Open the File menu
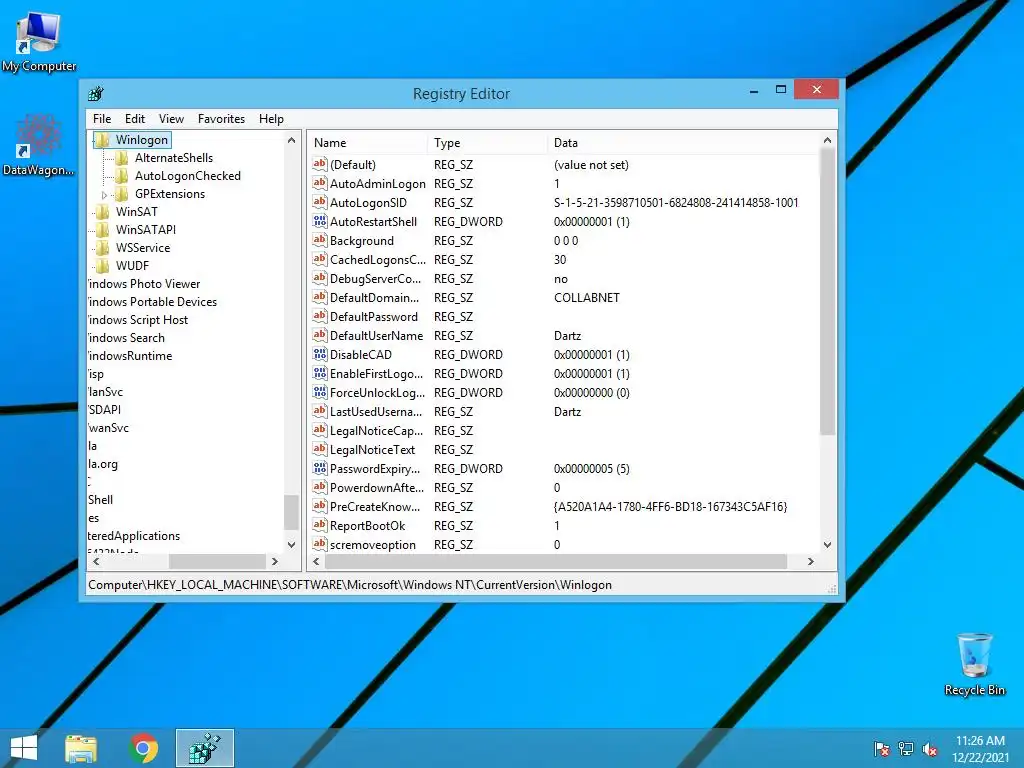This screenshot has width=1024, height=768. pos(102,119)
